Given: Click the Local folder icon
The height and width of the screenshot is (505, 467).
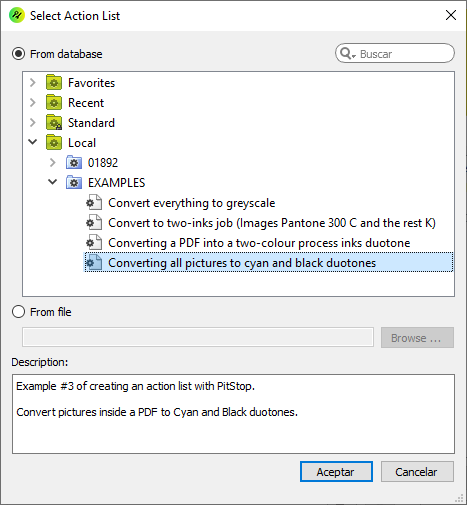Looking at the screenshot, I should pyautogui.click(x=54, y=143).
